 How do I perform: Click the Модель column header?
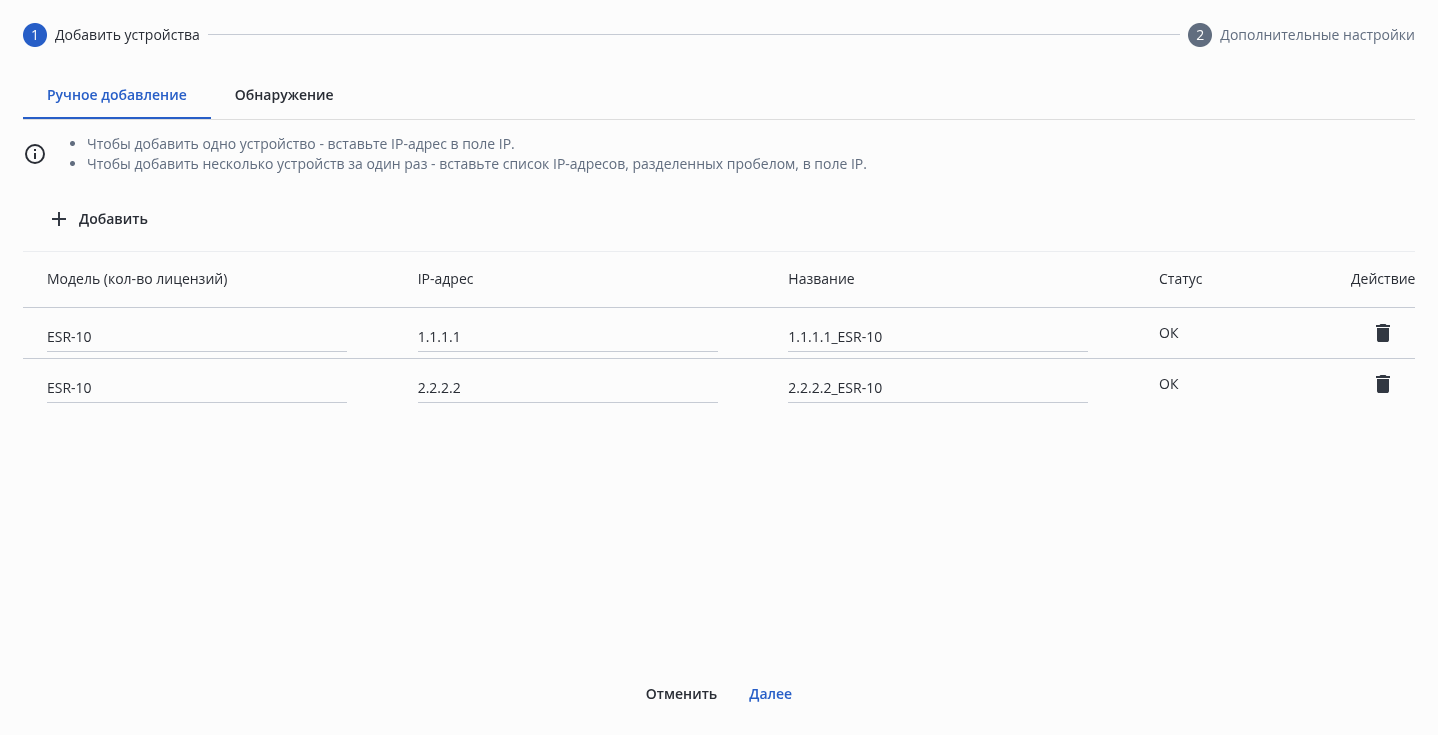pos(137,279)
